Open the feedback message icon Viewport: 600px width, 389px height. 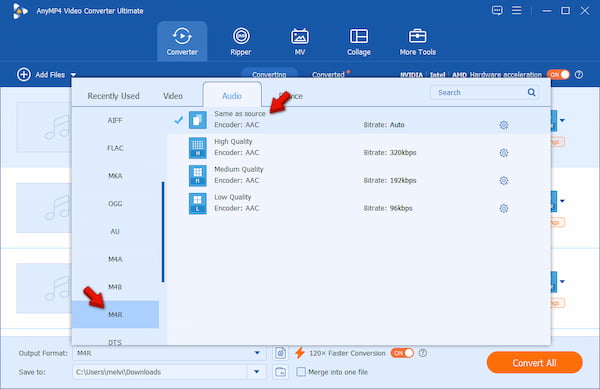(497, 10)
